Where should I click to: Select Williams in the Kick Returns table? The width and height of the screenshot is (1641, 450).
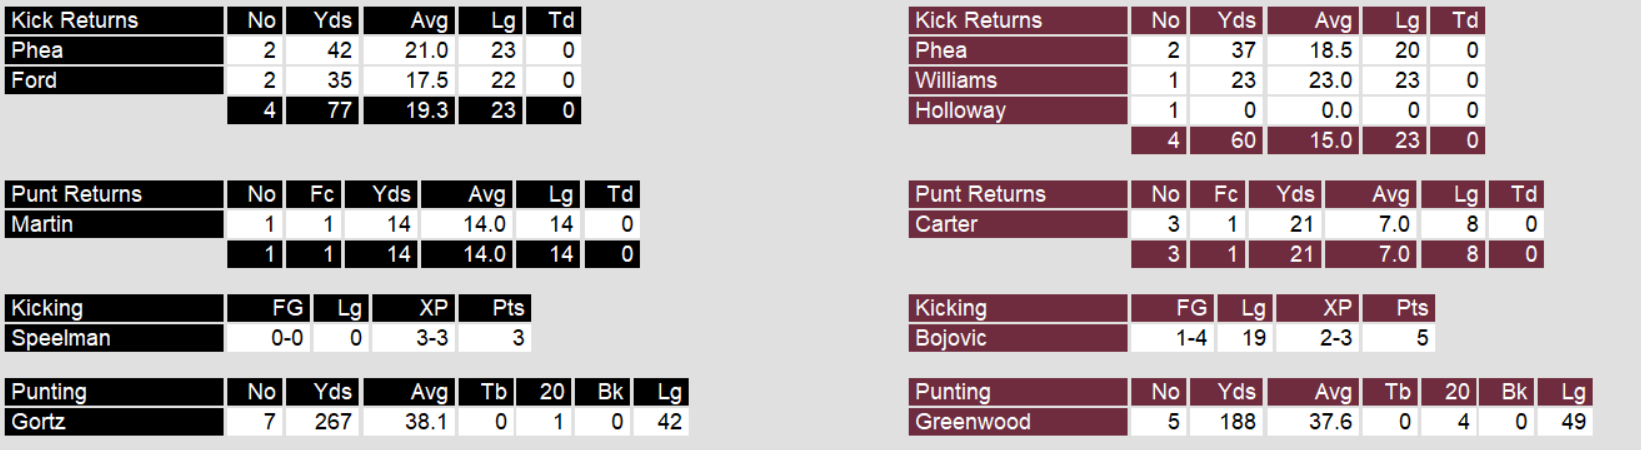[x=1018, y=80]
